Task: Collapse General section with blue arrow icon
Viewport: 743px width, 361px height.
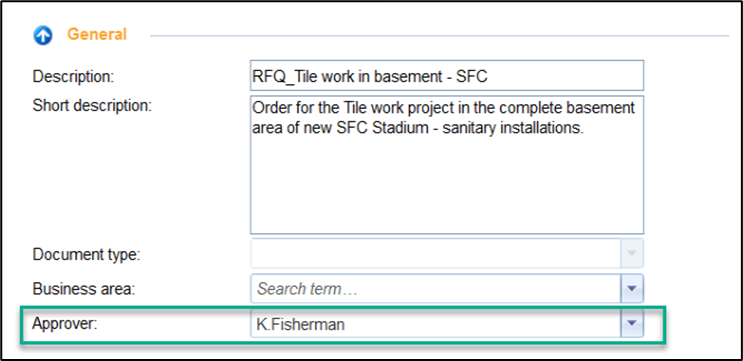Action: point(43,35)
